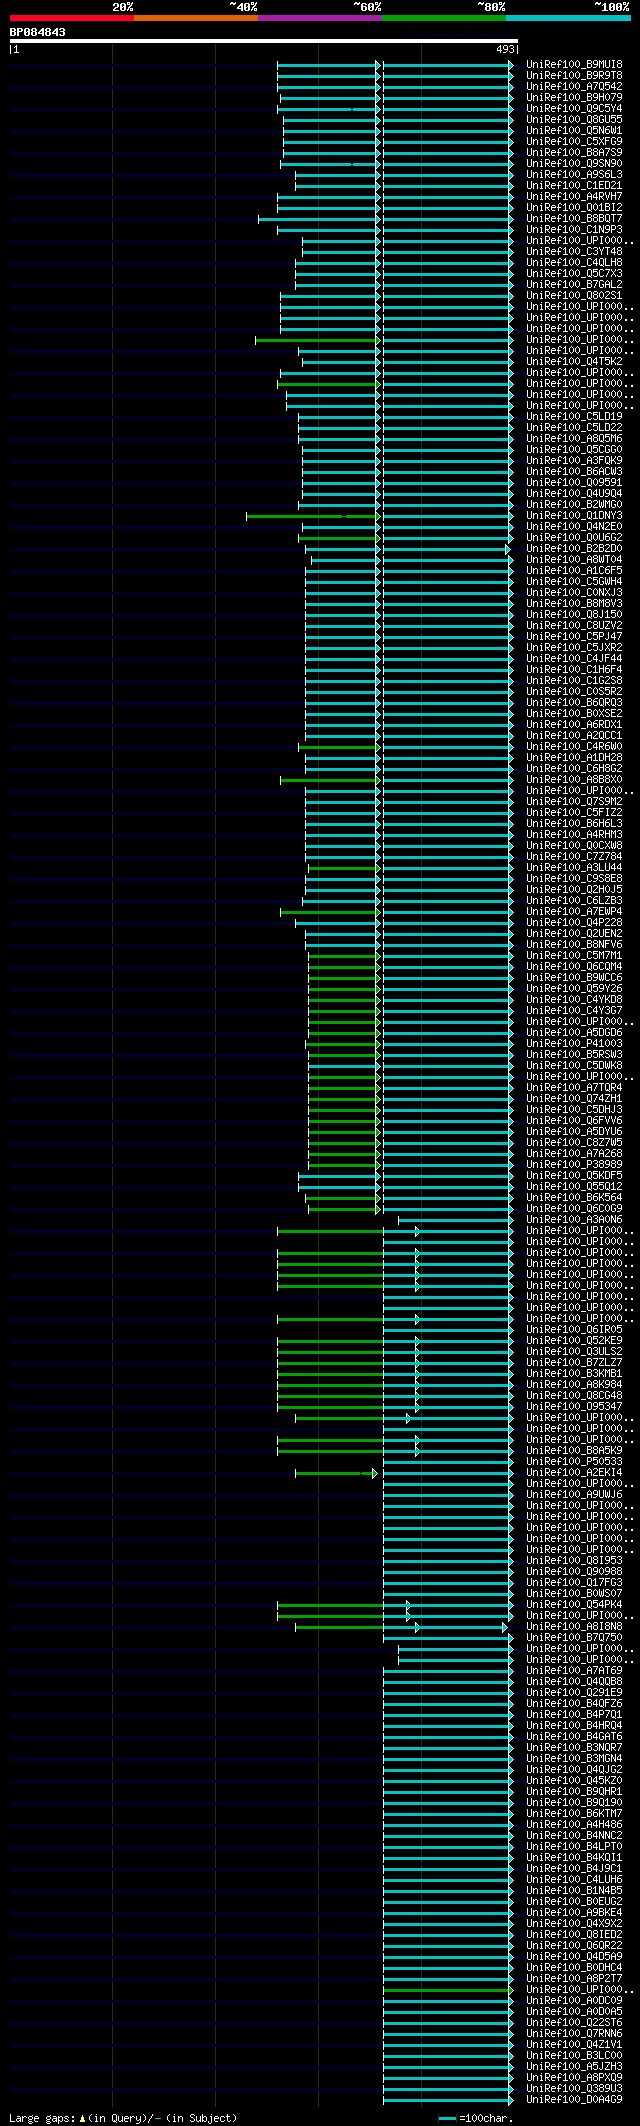Click hit label UniRef100_P41003

(574, 1043)
